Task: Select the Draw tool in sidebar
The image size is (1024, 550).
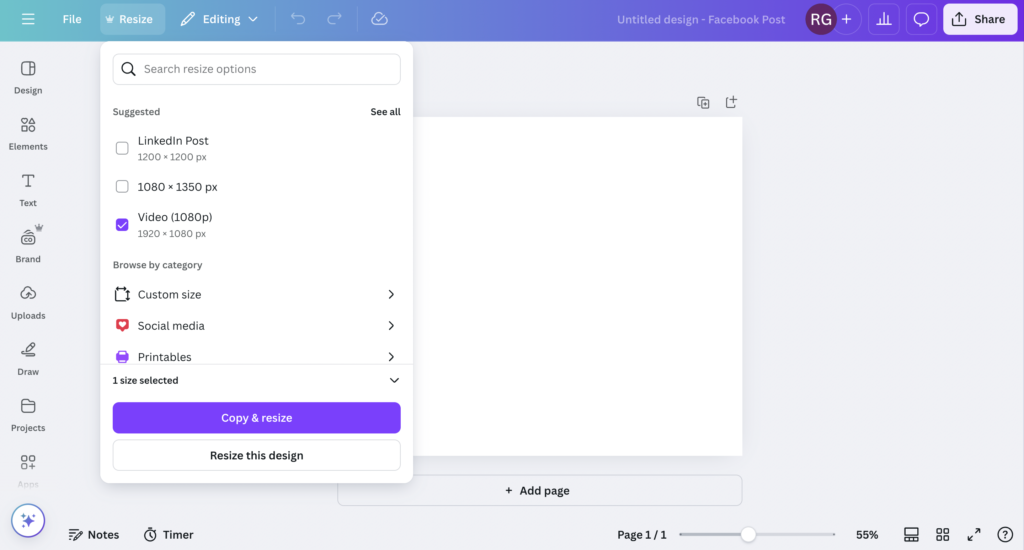Action: 27,359
